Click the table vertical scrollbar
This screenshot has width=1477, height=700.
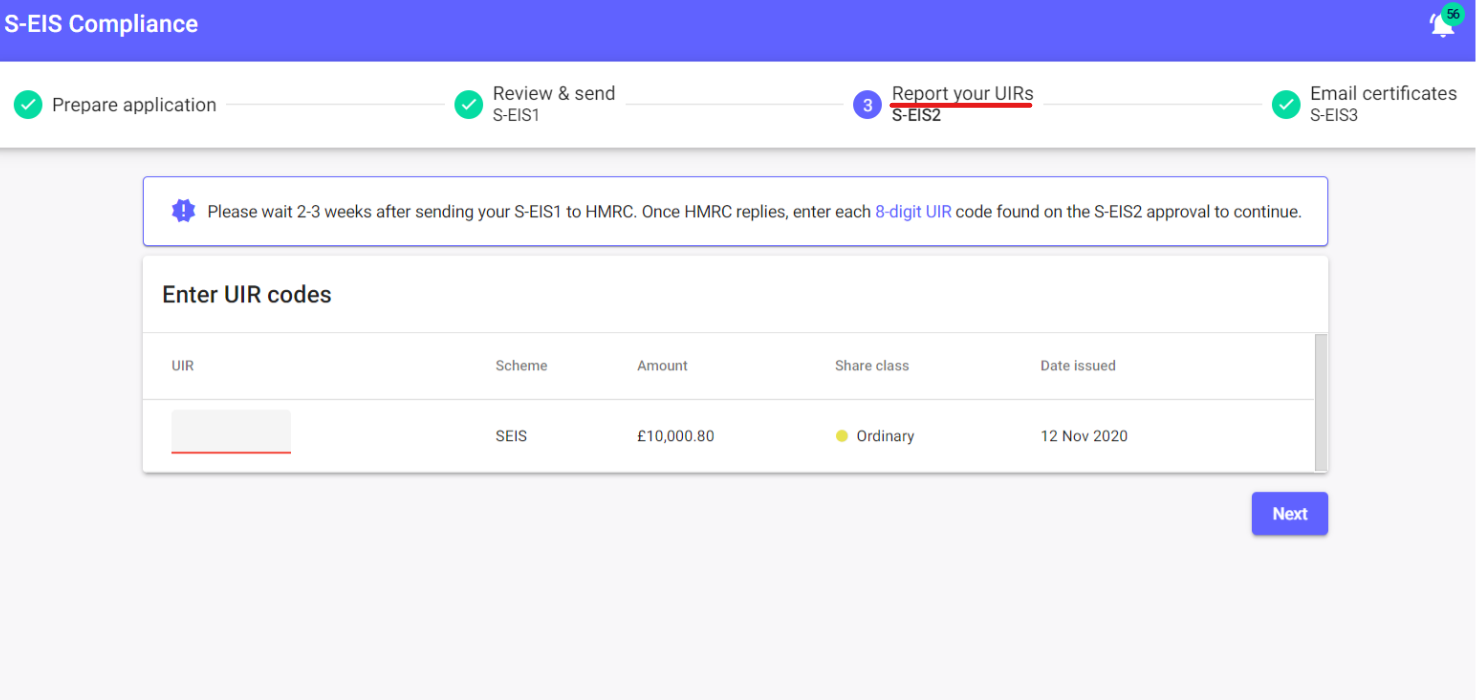1321,402
